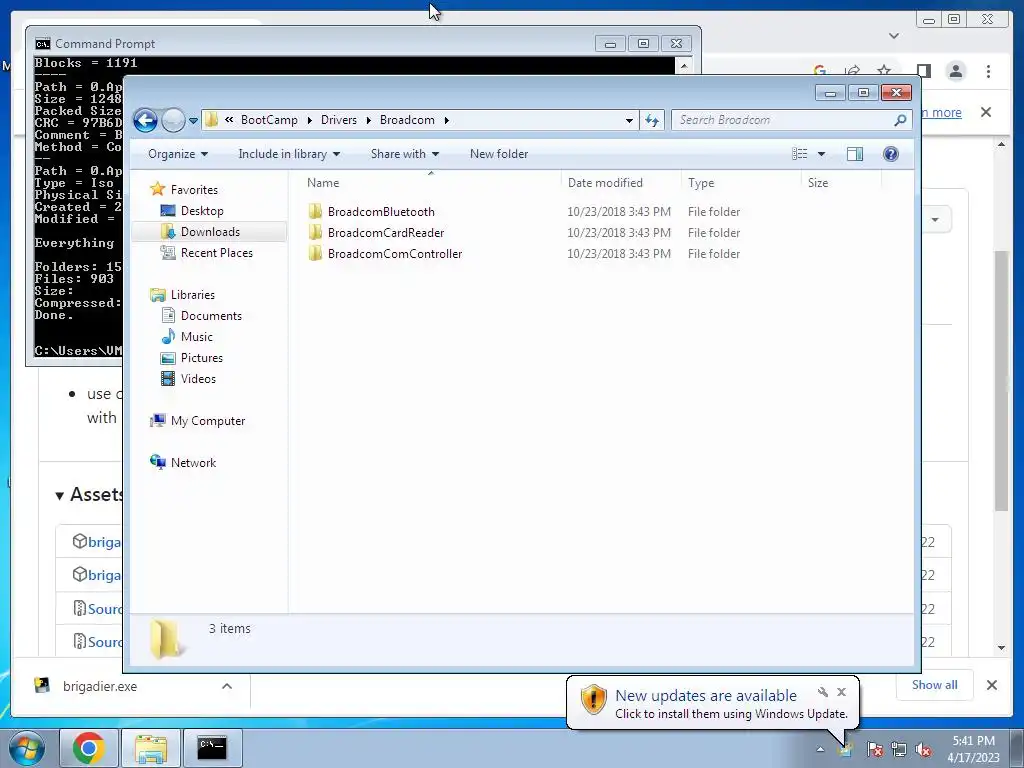Switch to Chrome from the taskbar
The height and width of the screenshot is (768, 1024).
click(89, 748)
